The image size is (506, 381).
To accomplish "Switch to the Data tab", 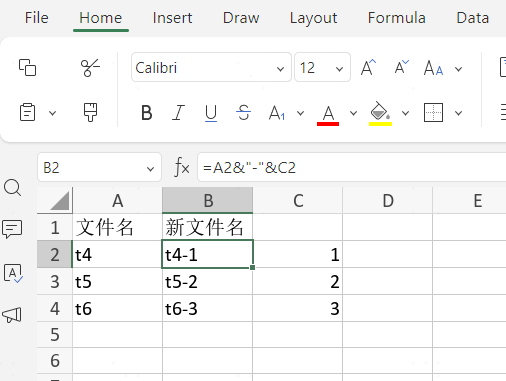I will (473, 18).
